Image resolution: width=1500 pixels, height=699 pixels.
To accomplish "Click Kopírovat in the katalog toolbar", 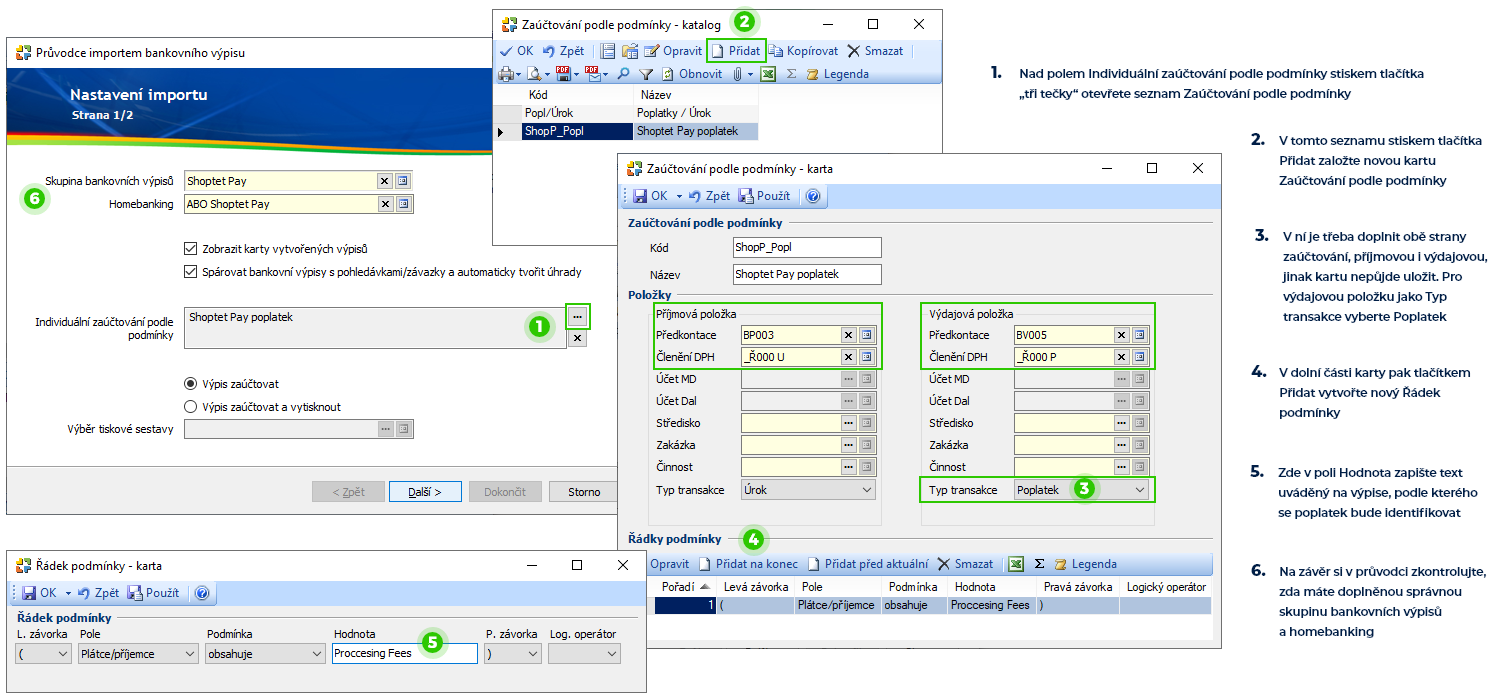I will click(803, 51).
